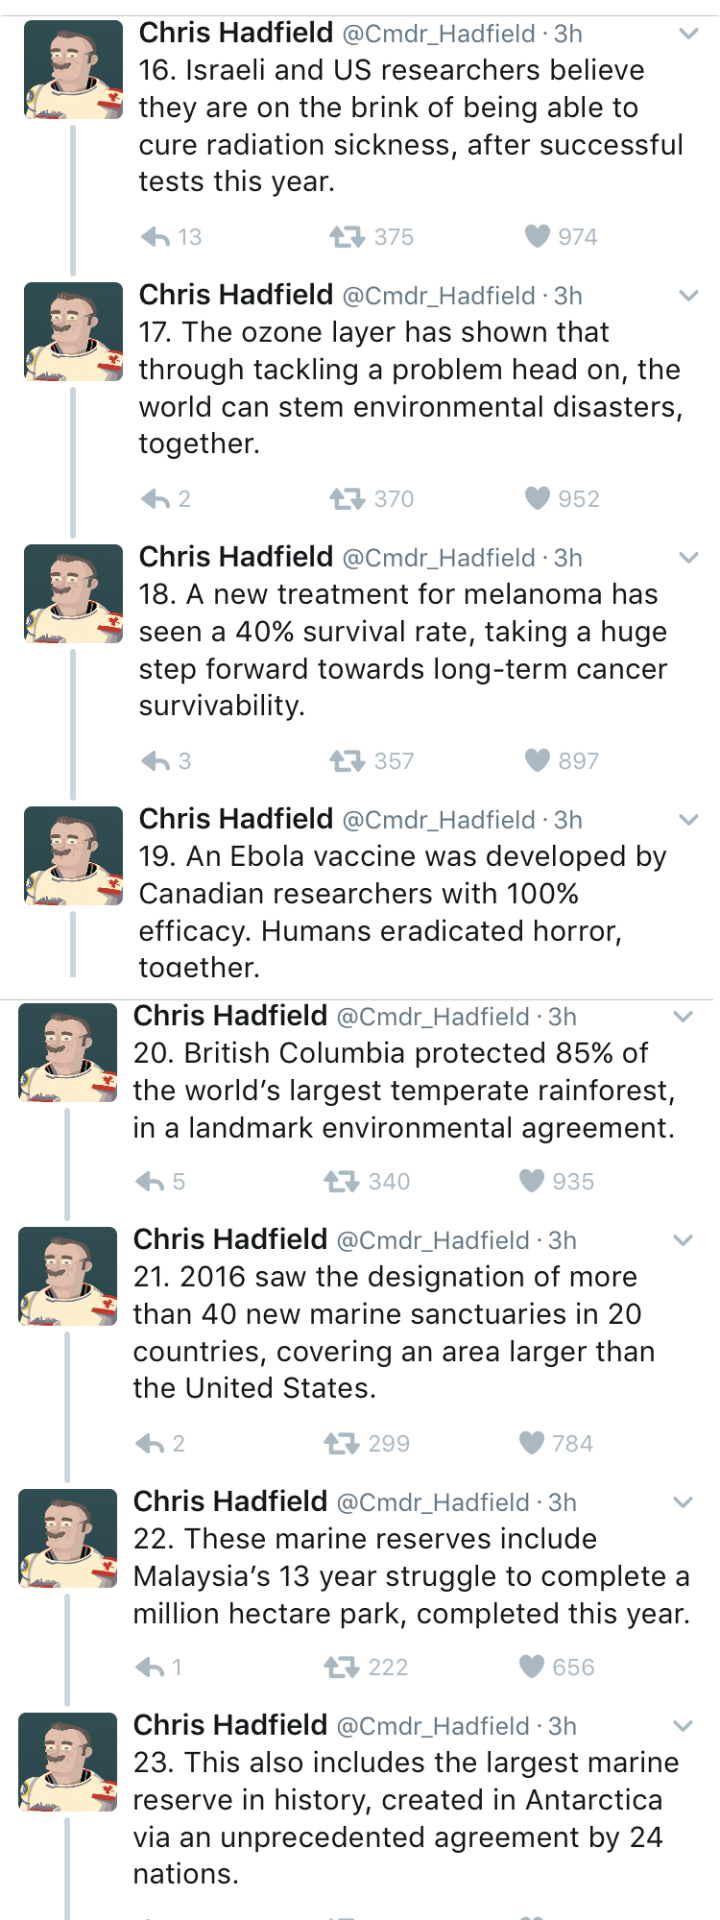This screenshot has width=720, height=1920.
Task: Open the Ebola vaccine tweet 19 text
Action: 402,911
